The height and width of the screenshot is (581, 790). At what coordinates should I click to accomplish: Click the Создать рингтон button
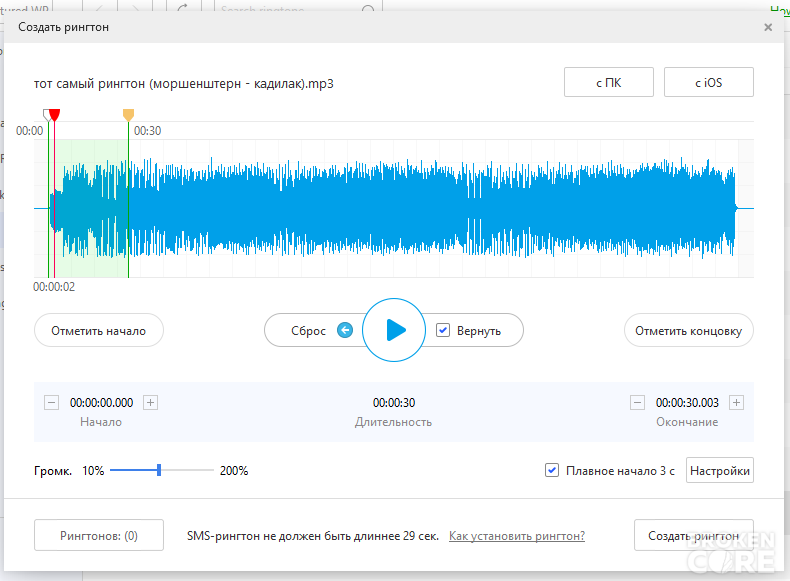pyautogui.click(x=694, y=535)
